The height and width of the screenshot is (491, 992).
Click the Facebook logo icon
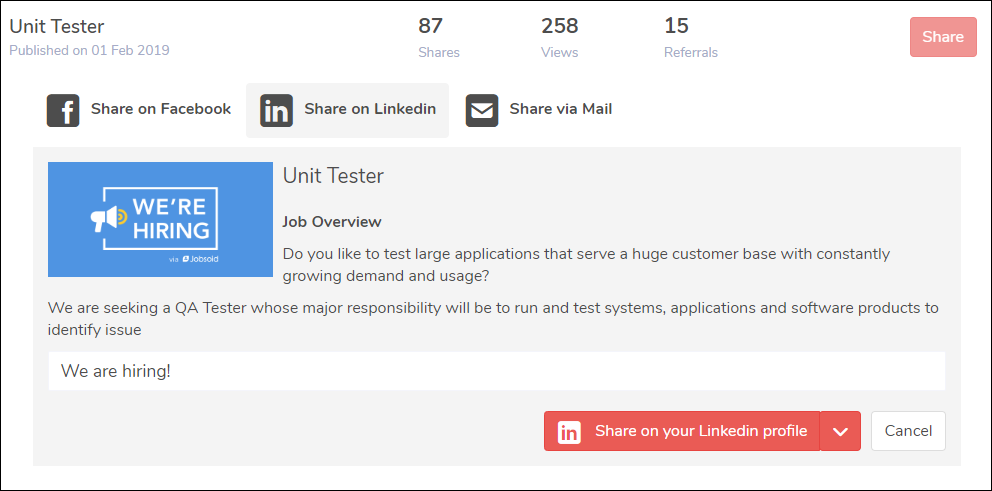(63, 110)
